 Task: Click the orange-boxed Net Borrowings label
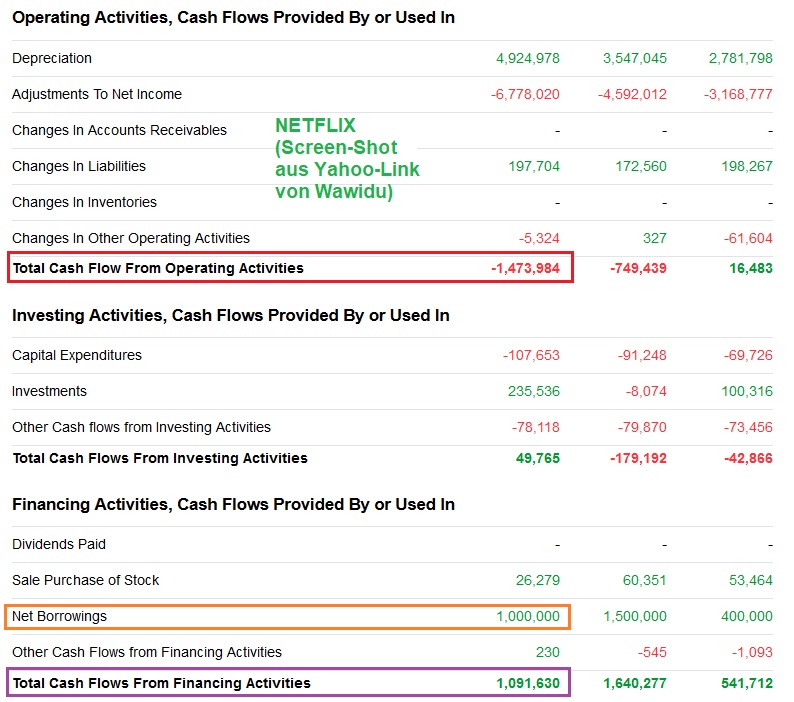(60, 616)
